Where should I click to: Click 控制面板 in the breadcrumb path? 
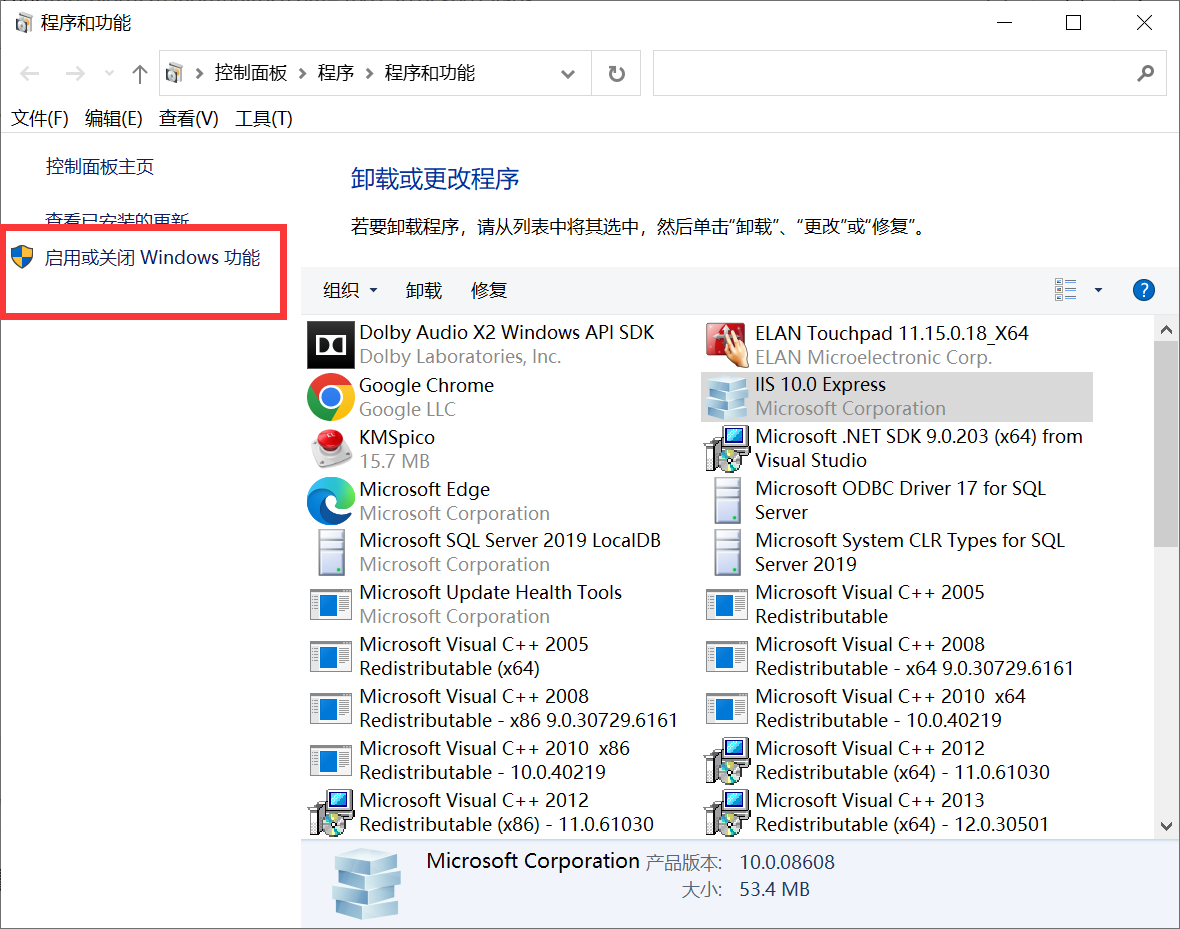point(251,73)
